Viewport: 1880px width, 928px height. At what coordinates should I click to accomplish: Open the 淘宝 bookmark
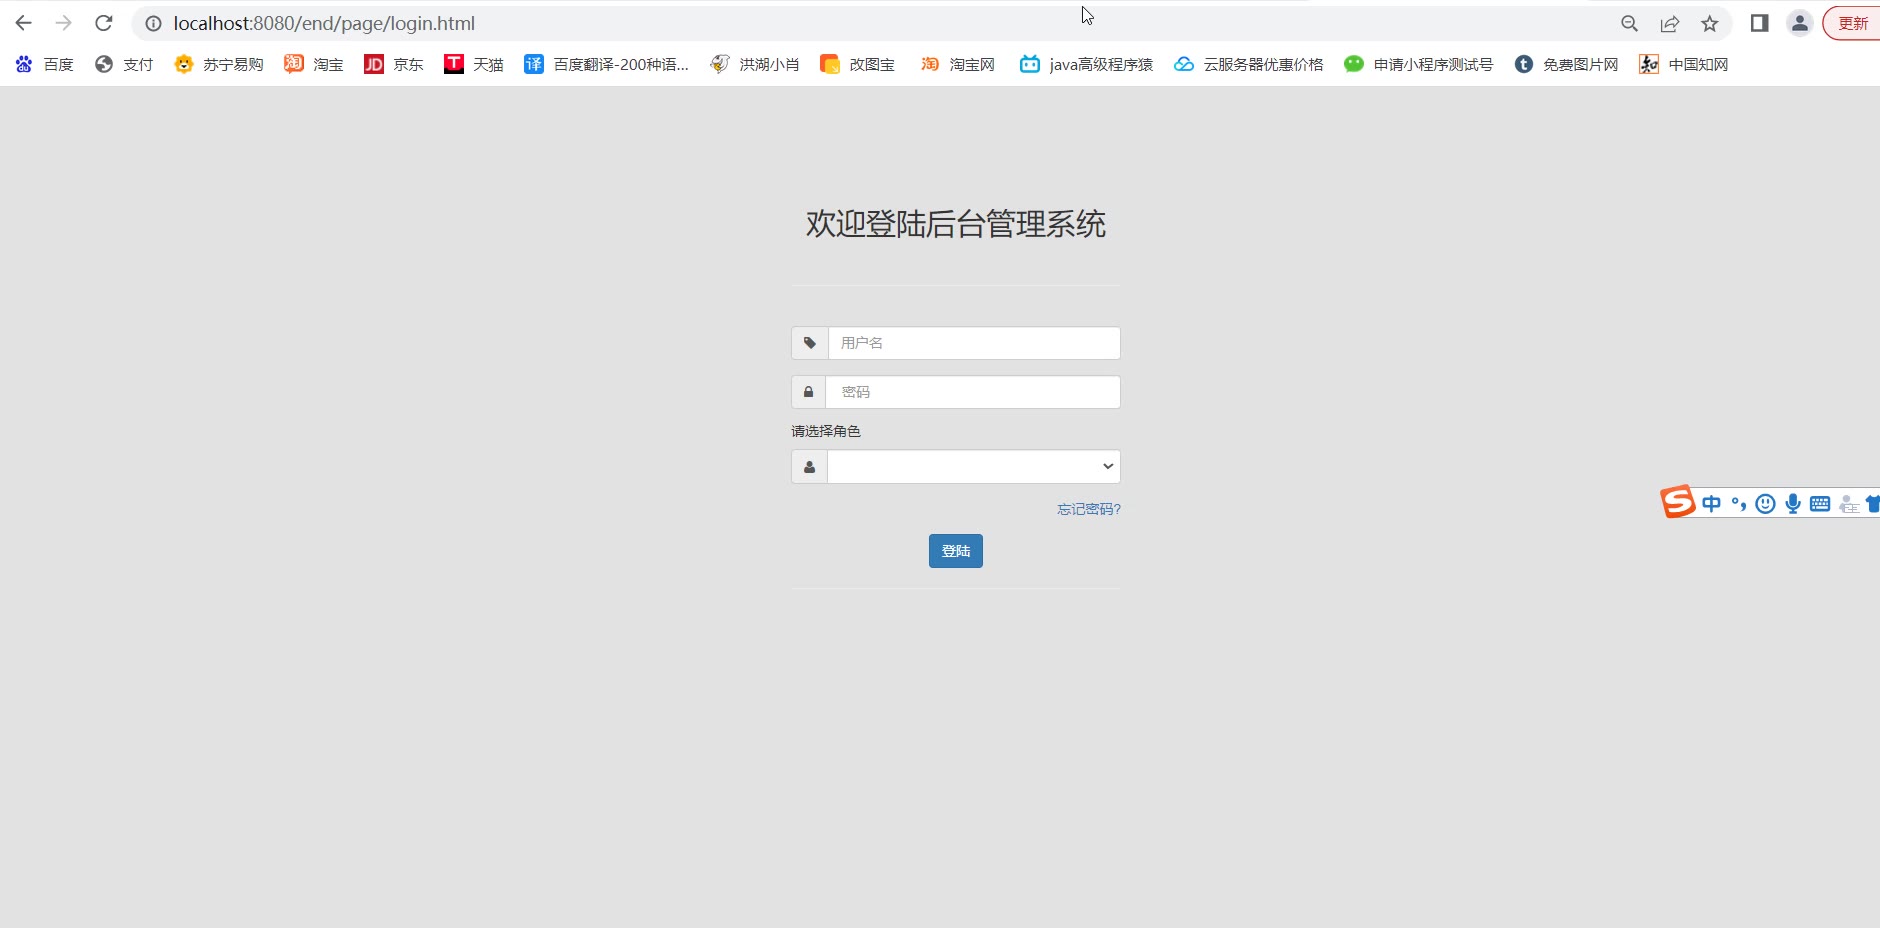tap(314, 64)
